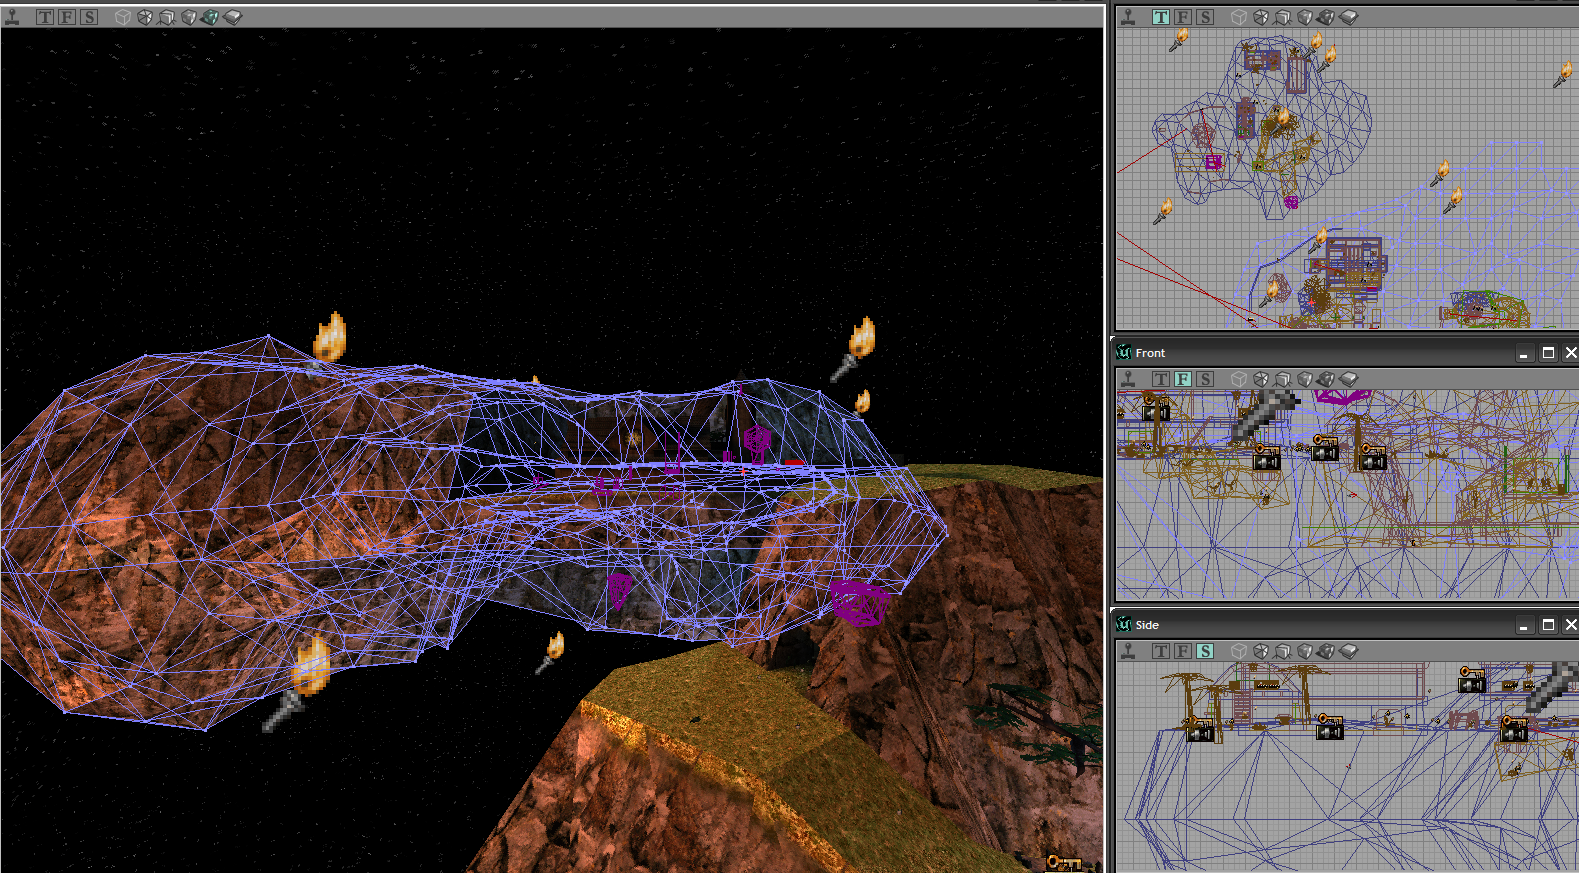The height and width of the screenshot is (873, 1579).
Task: Click the teal highlighted cube icon in perspective viewport
Action: [210, 17]
